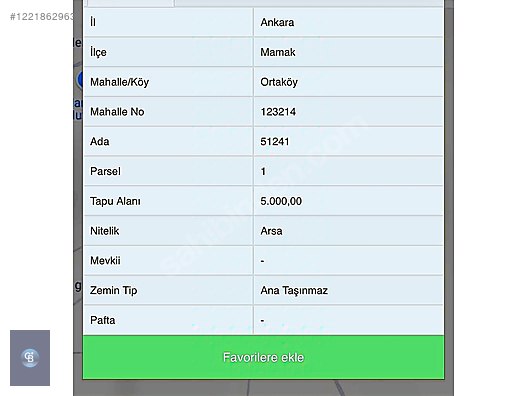Click the İlçe row label
Image resolution: width=528 pixels, height=396 pixels.
tap(98, 52)
